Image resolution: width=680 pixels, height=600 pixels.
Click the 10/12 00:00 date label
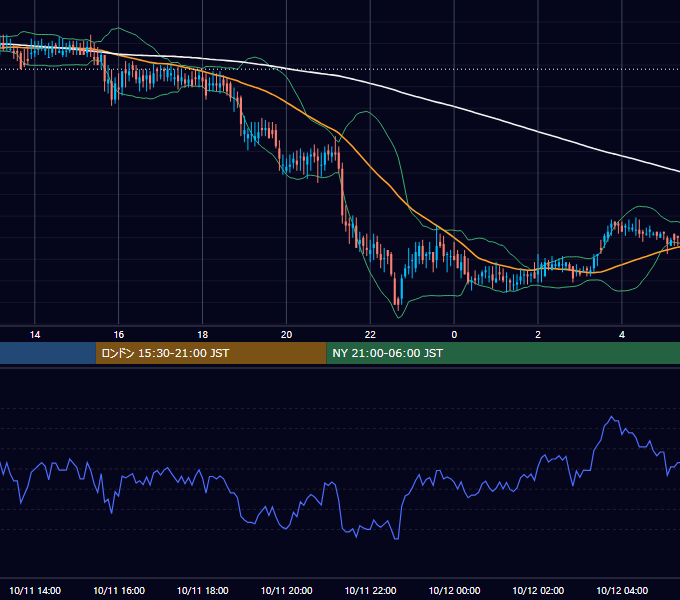coord(454,590)
